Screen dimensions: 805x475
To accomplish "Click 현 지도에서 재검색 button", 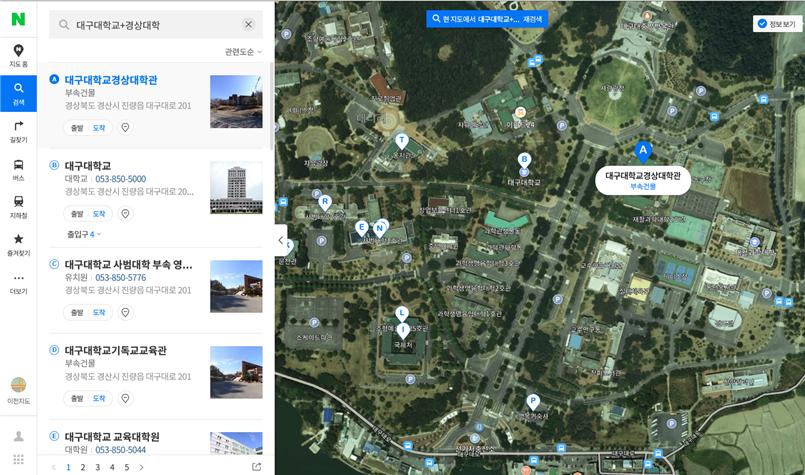I will [486, 19].
